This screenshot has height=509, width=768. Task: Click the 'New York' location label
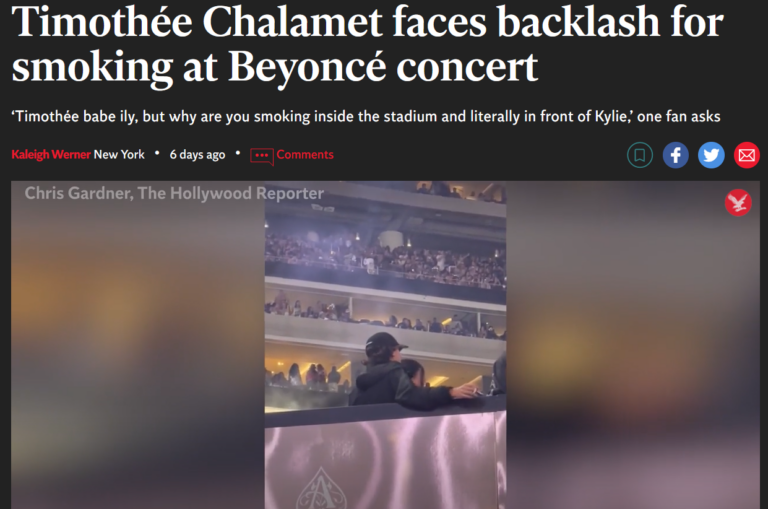[119, 155]
